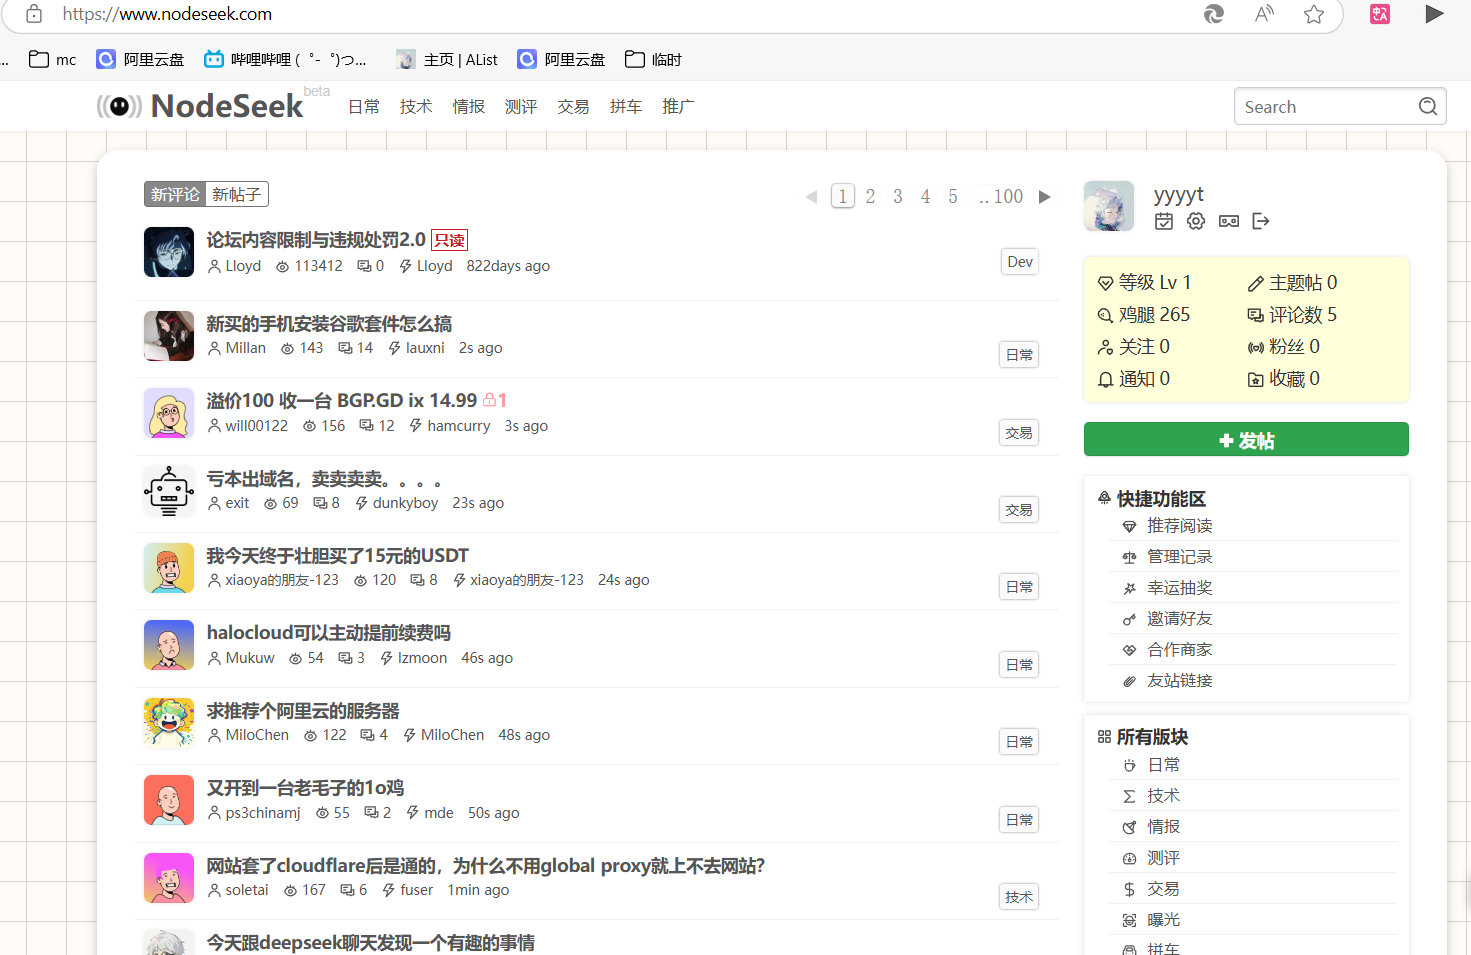Go to next page arrow in pagination

[1045, 196]
